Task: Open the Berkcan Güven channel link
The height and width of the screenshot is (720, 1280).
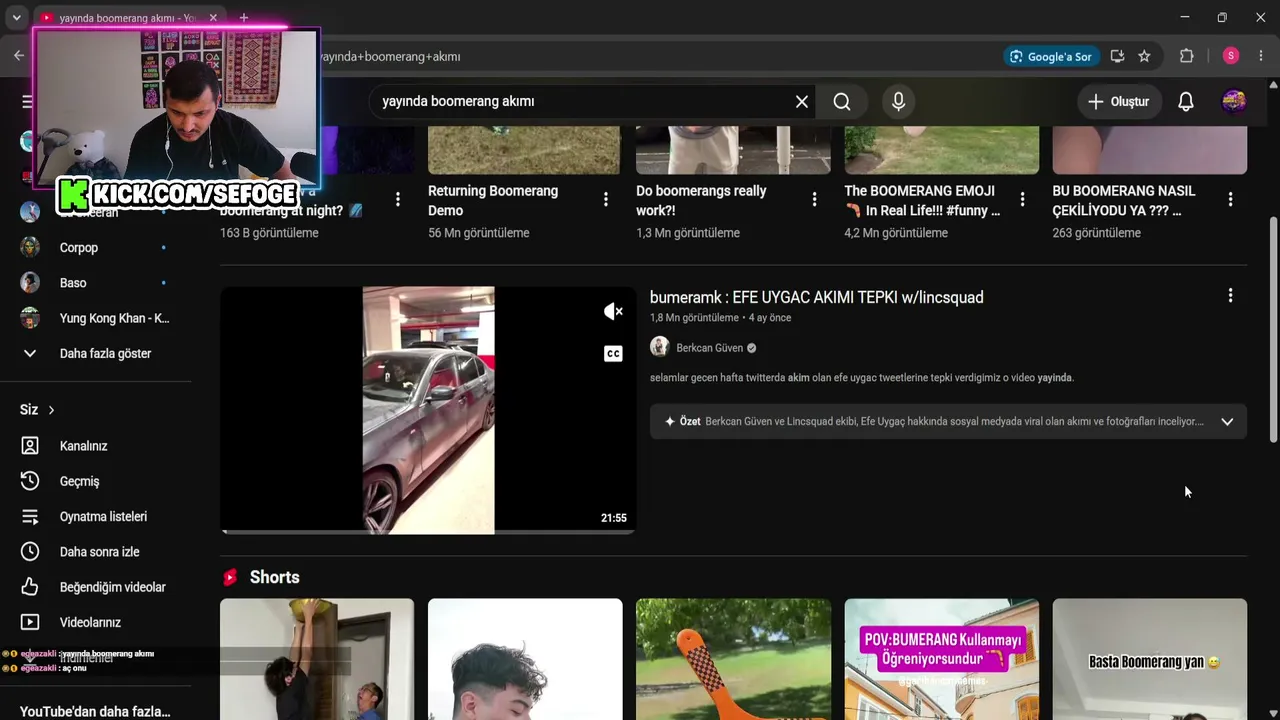Action: click(709, 348)
